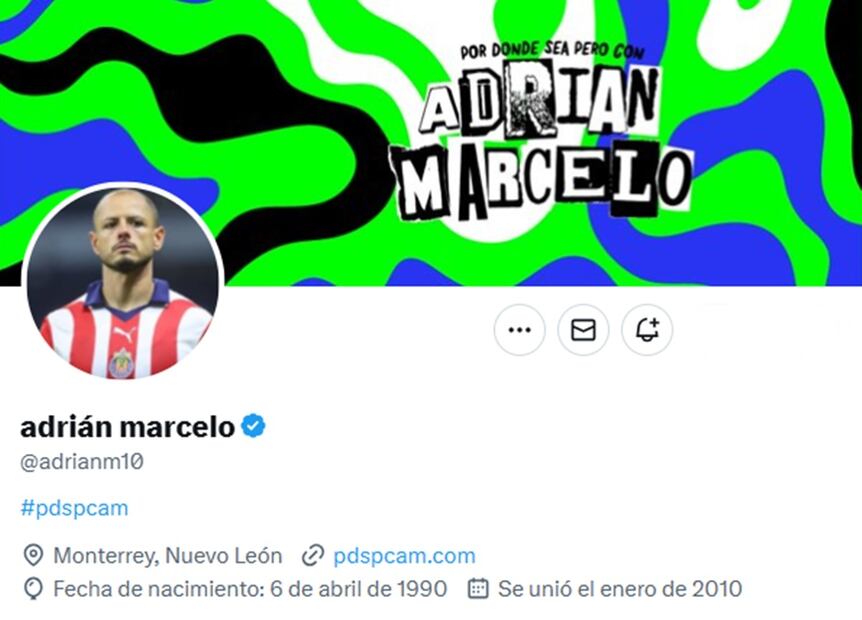
Task: Visit the pdspcam.com website link
Action: pos(405,556)
